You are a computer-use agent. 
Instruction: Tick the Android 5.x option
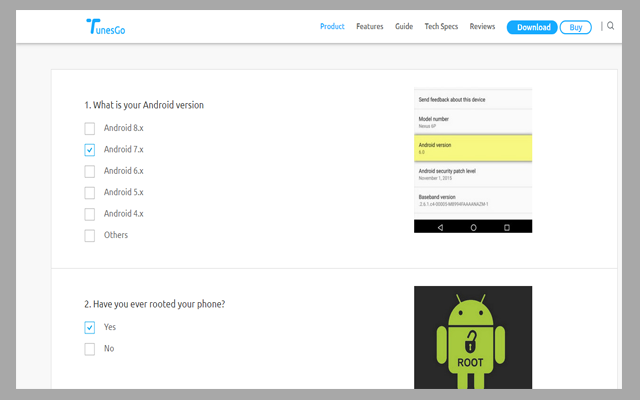tap(90, 192)
